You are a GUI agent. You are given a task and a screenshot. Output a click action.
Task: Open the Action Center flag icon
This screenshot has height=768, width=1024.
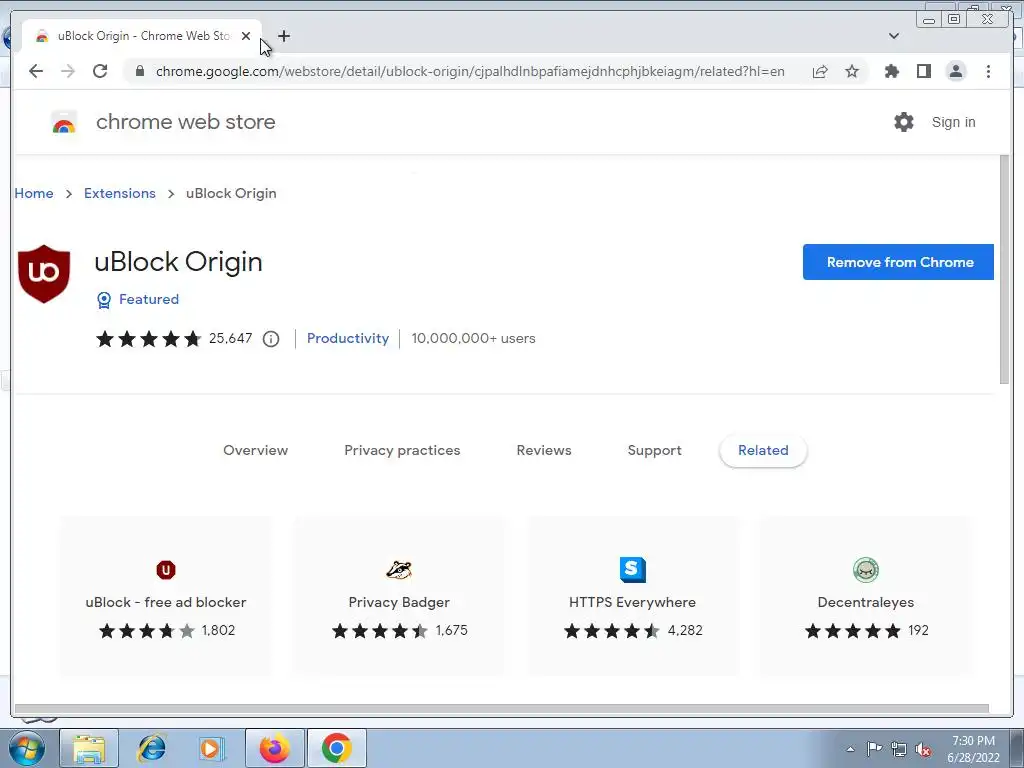(874, 749)
